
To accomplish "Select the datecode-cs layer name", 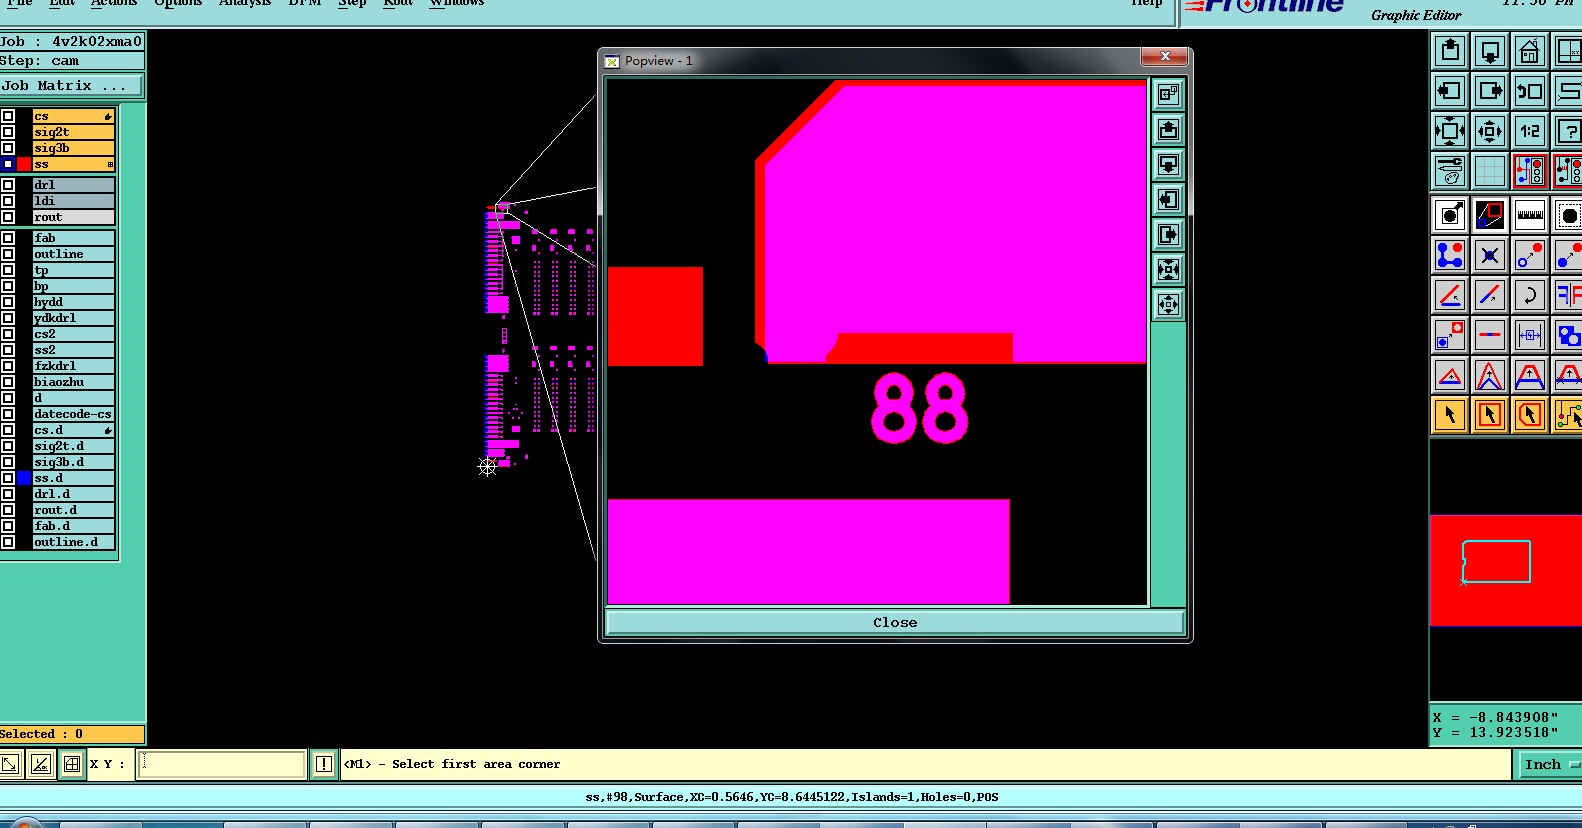I will click(x=73, y=414).
